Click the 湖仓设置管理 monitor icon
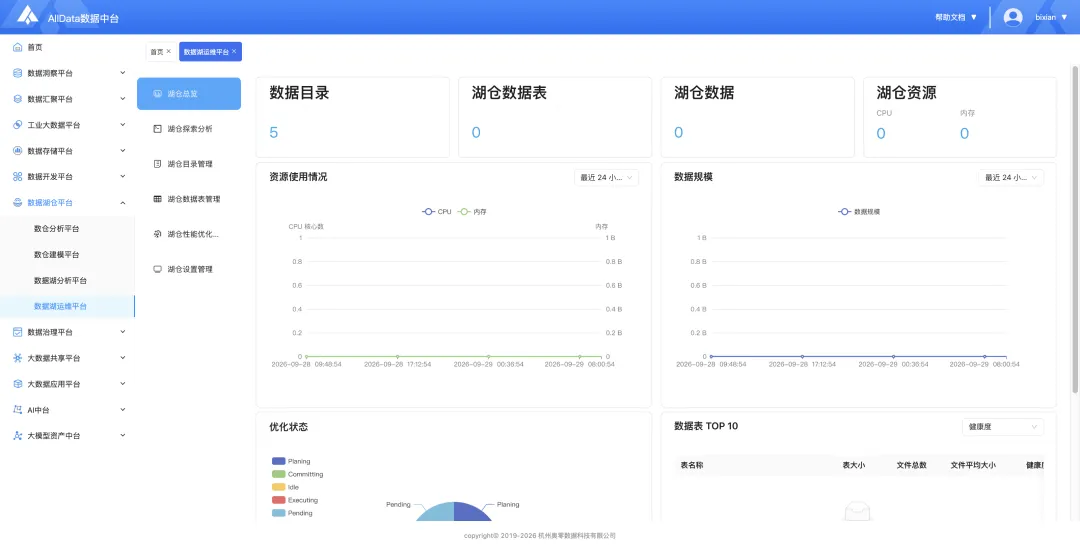Screen dimensions: 1080x547 (157, 269)
